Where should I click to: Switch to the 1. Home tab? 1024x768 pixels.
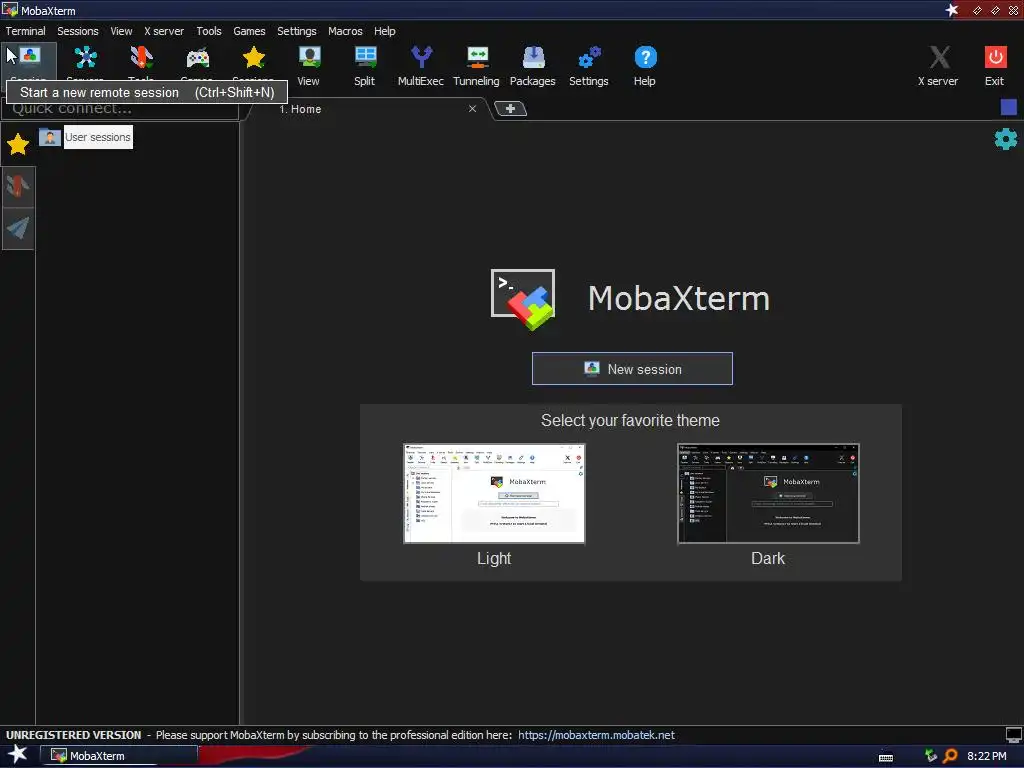click(369, 109)
